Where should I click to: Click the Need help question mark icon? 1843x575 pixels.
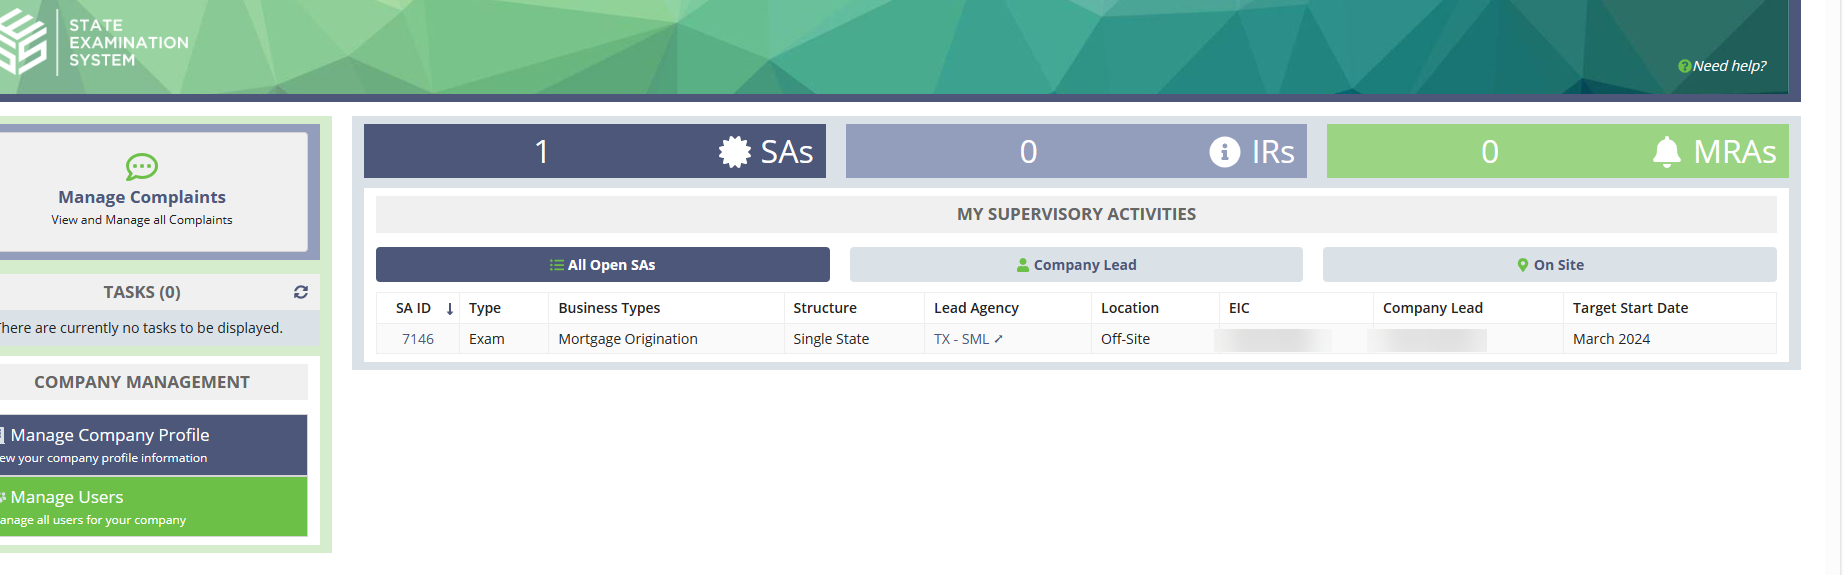1684,66
